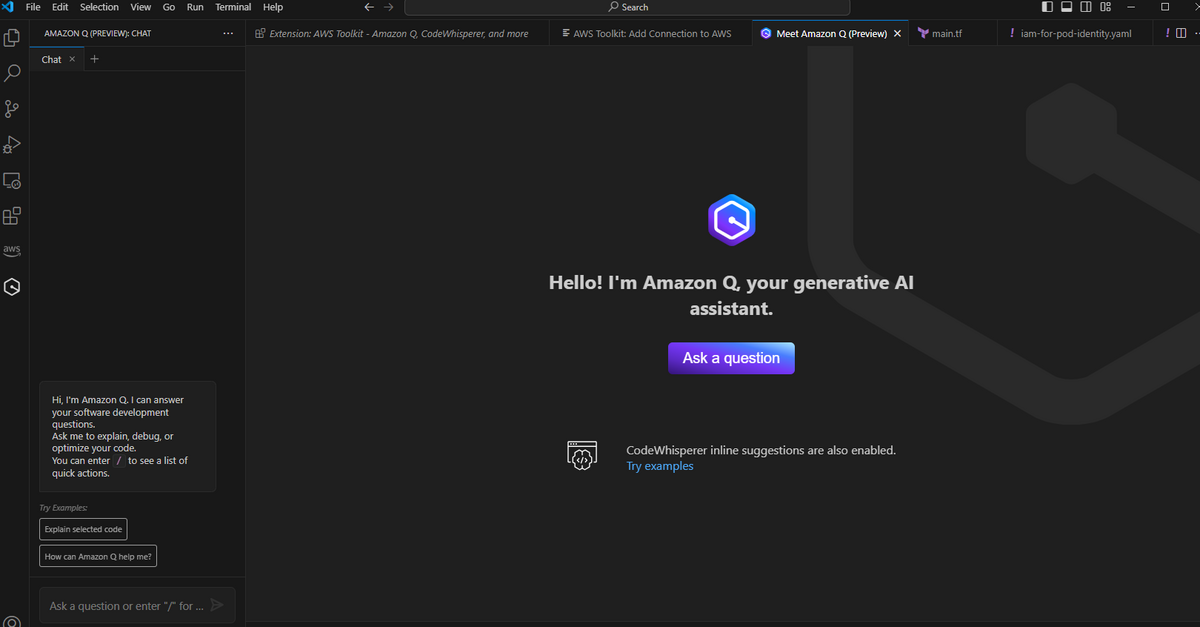The width and height of the screenshot is (1200, 627).
Task: Open the Go menu
Action: pos(169,7)
